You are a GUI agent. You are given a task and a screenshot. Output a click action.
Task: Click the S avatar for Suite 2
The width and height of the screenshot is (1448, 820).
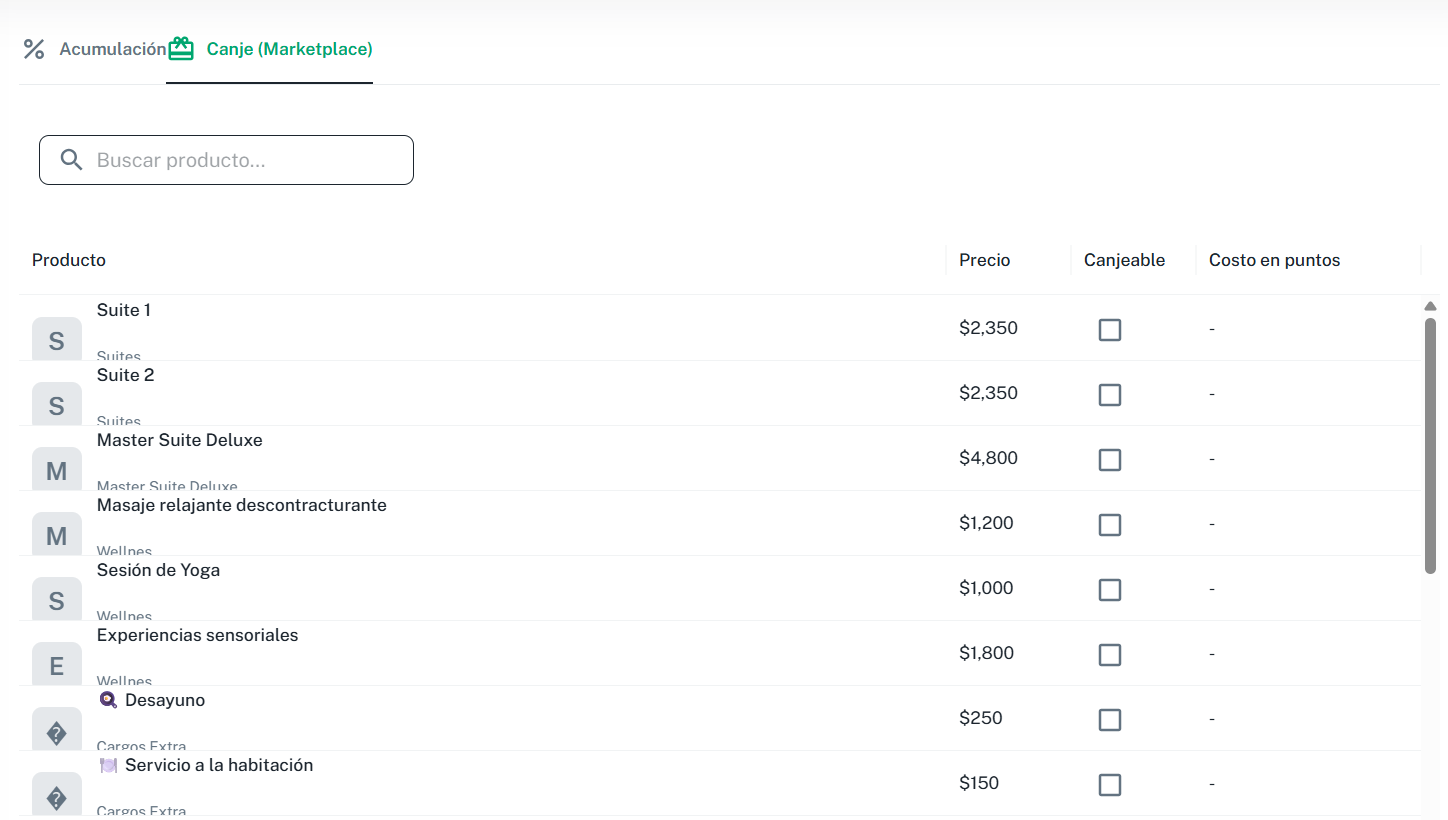click(x=57, y=404)
